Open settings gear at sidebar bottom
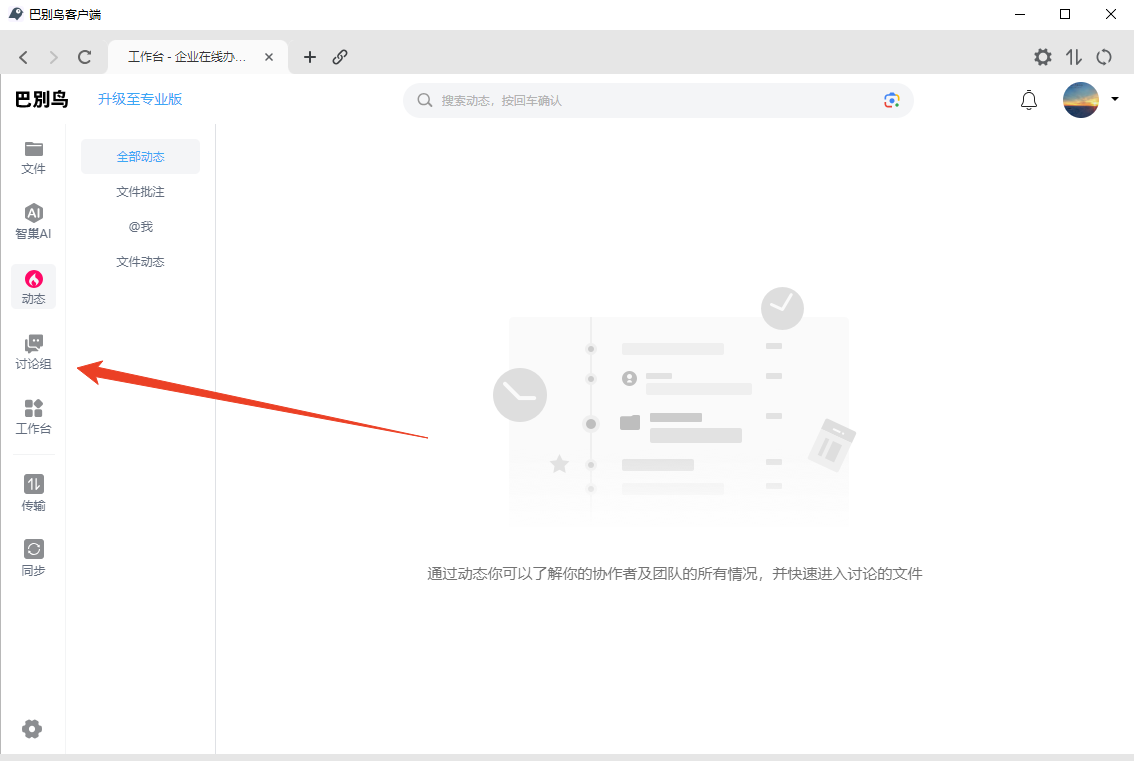 pos(32,728)
